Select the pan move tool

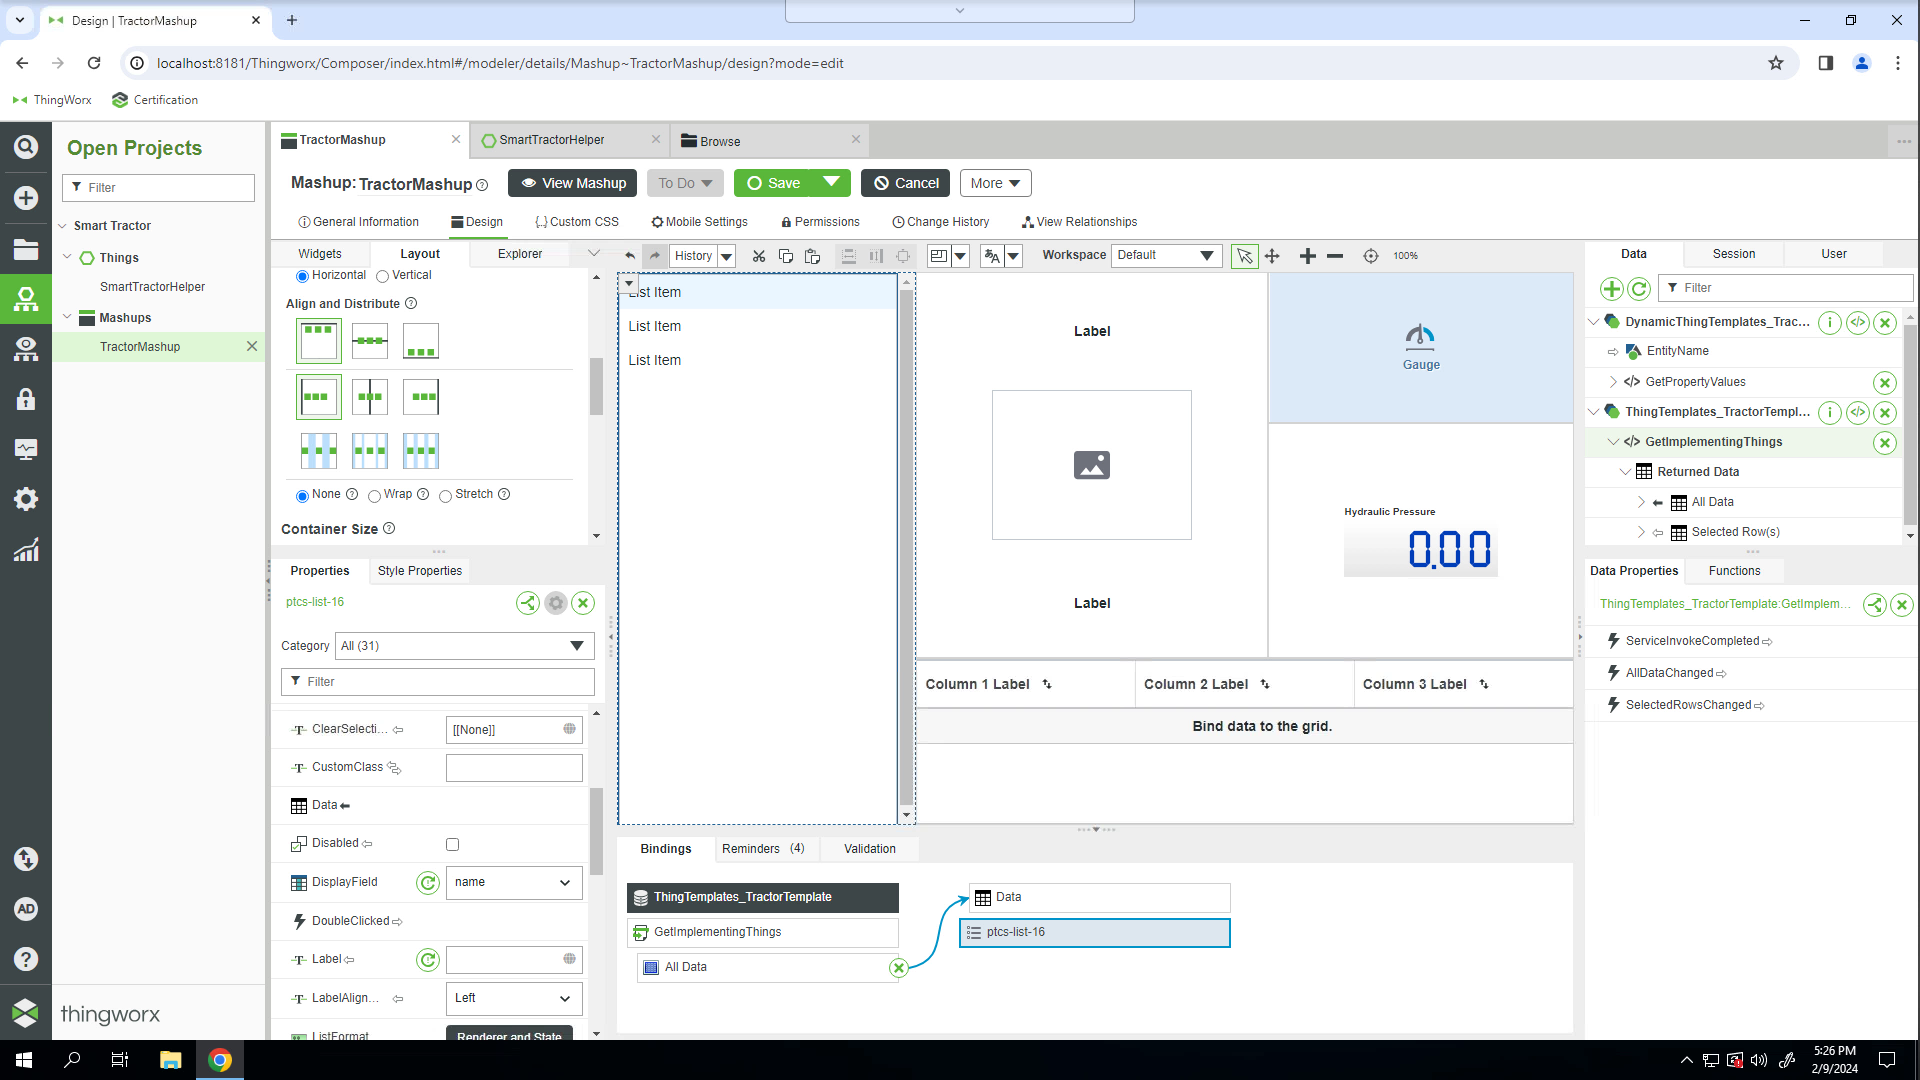pos(1272,256)
